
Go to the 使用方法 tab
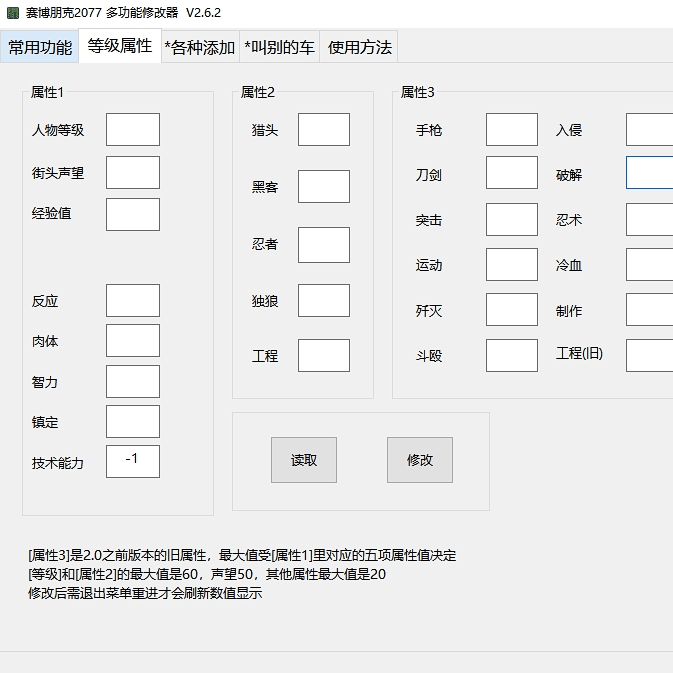tap(359, 47)
